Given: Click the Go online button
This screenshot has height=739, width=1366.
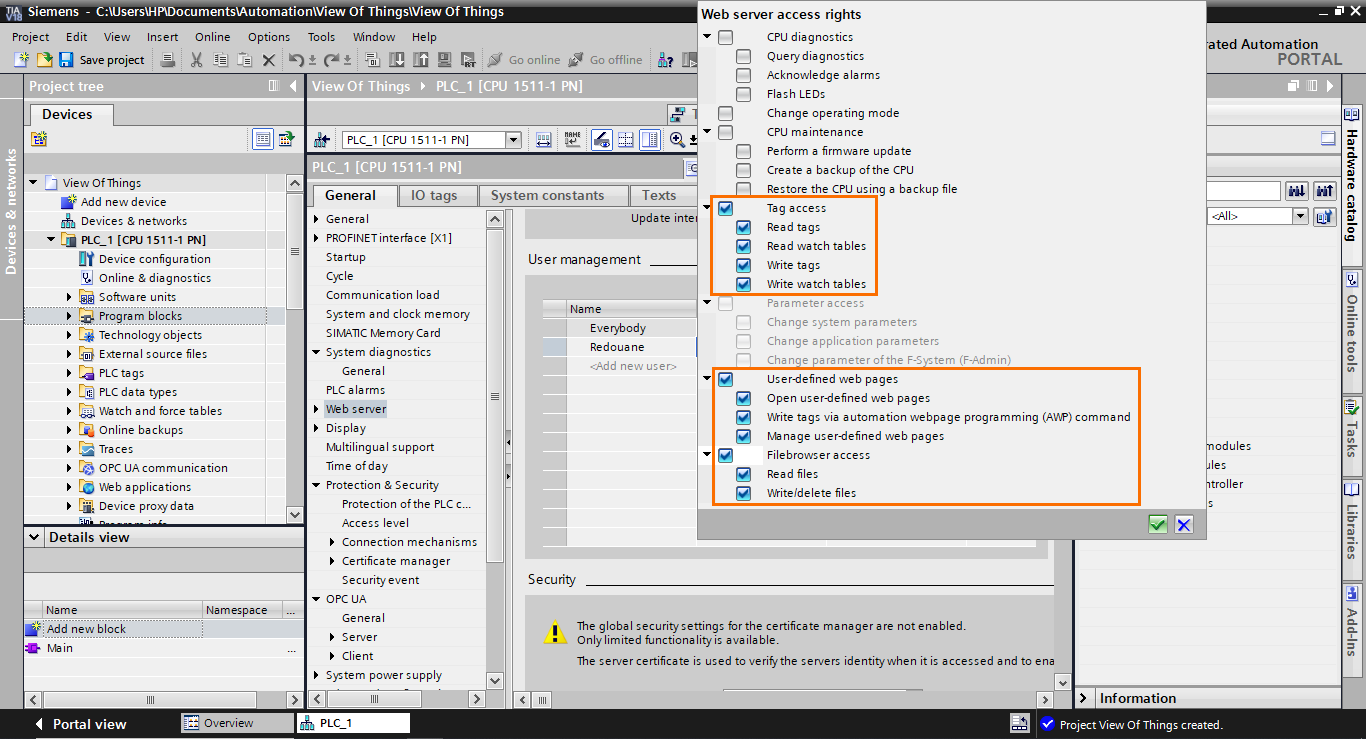Looking at the screenshot, I should click(524, 60).
